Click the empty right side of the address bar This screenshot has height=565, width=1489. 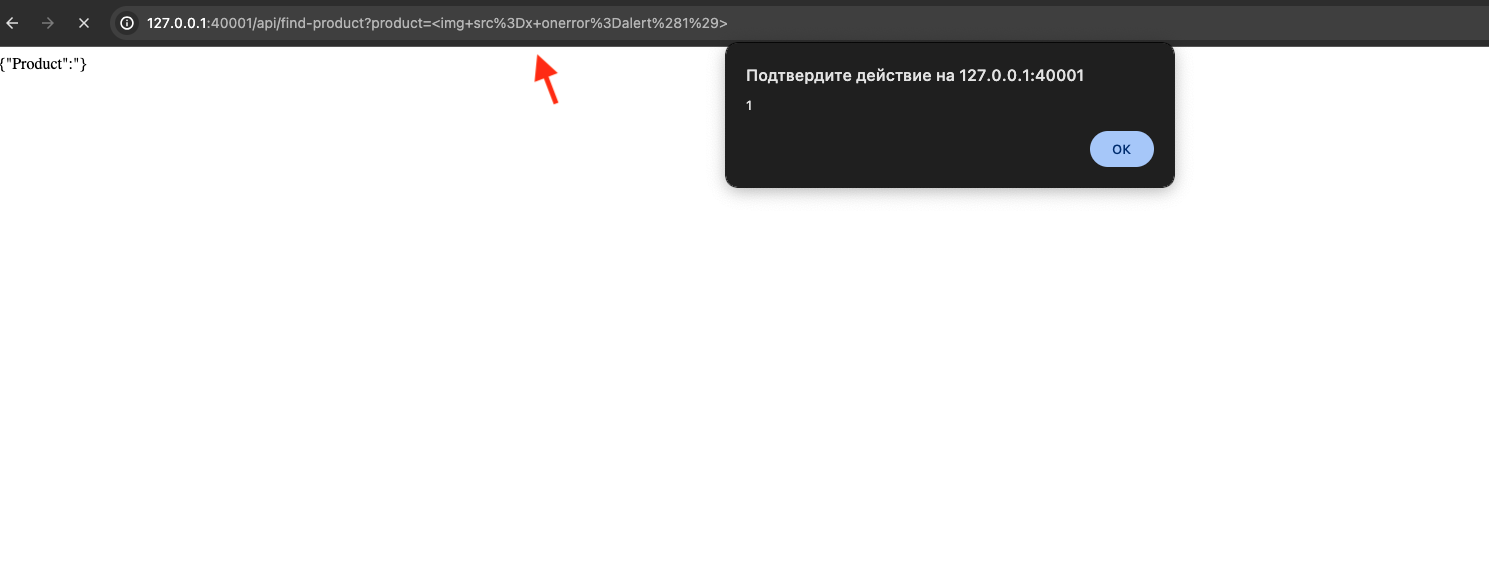(x=1100, y=22)
